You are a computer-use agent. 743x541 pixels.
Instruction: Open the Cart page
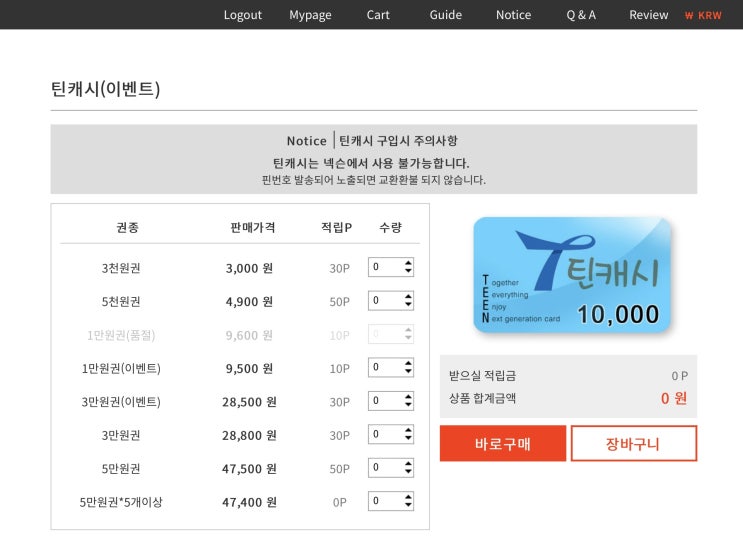tap(378, 15)
